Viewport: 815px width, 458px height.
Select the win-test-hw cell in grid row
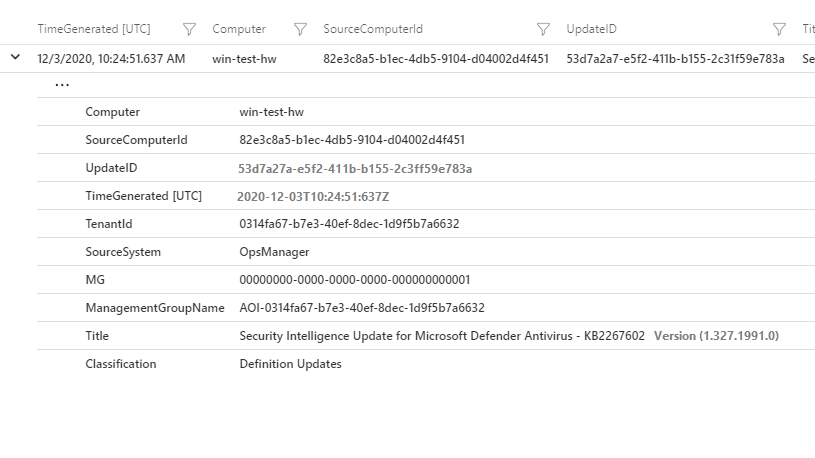point(244,59)
